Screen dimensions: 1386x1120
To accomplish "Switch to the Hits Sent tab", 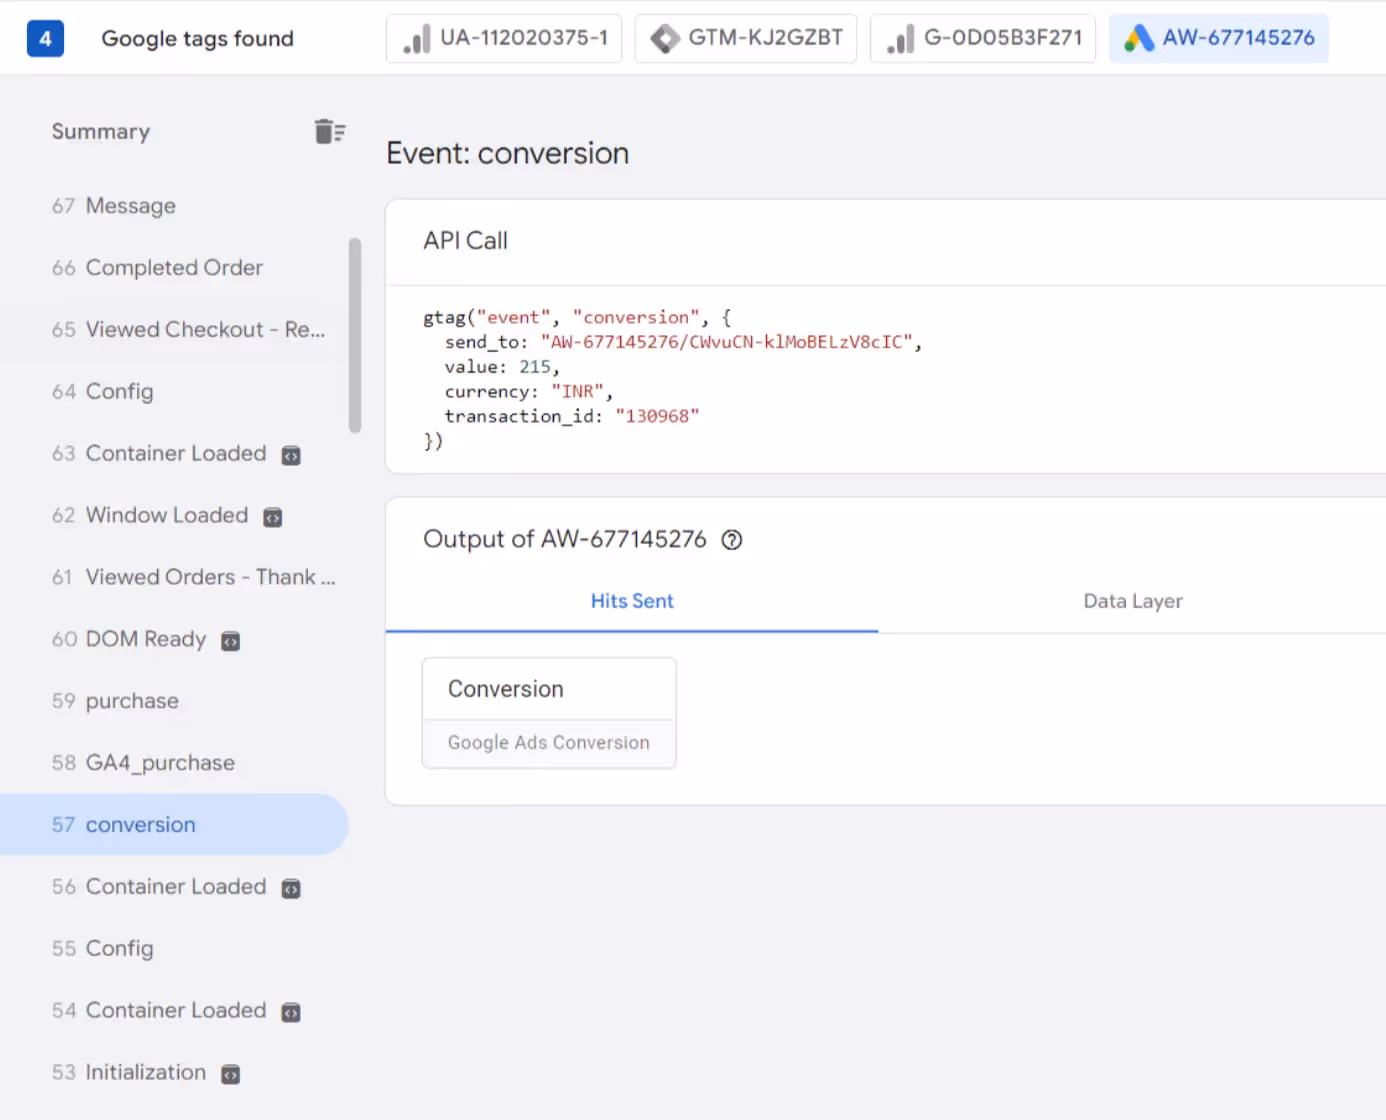I will tap(632, 601).
